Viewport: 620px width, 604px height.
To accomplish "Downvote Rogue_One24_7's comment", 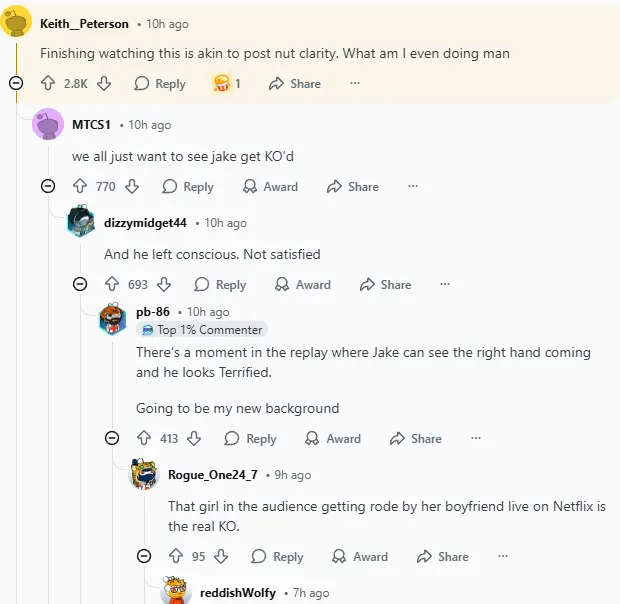I will 222,557.
